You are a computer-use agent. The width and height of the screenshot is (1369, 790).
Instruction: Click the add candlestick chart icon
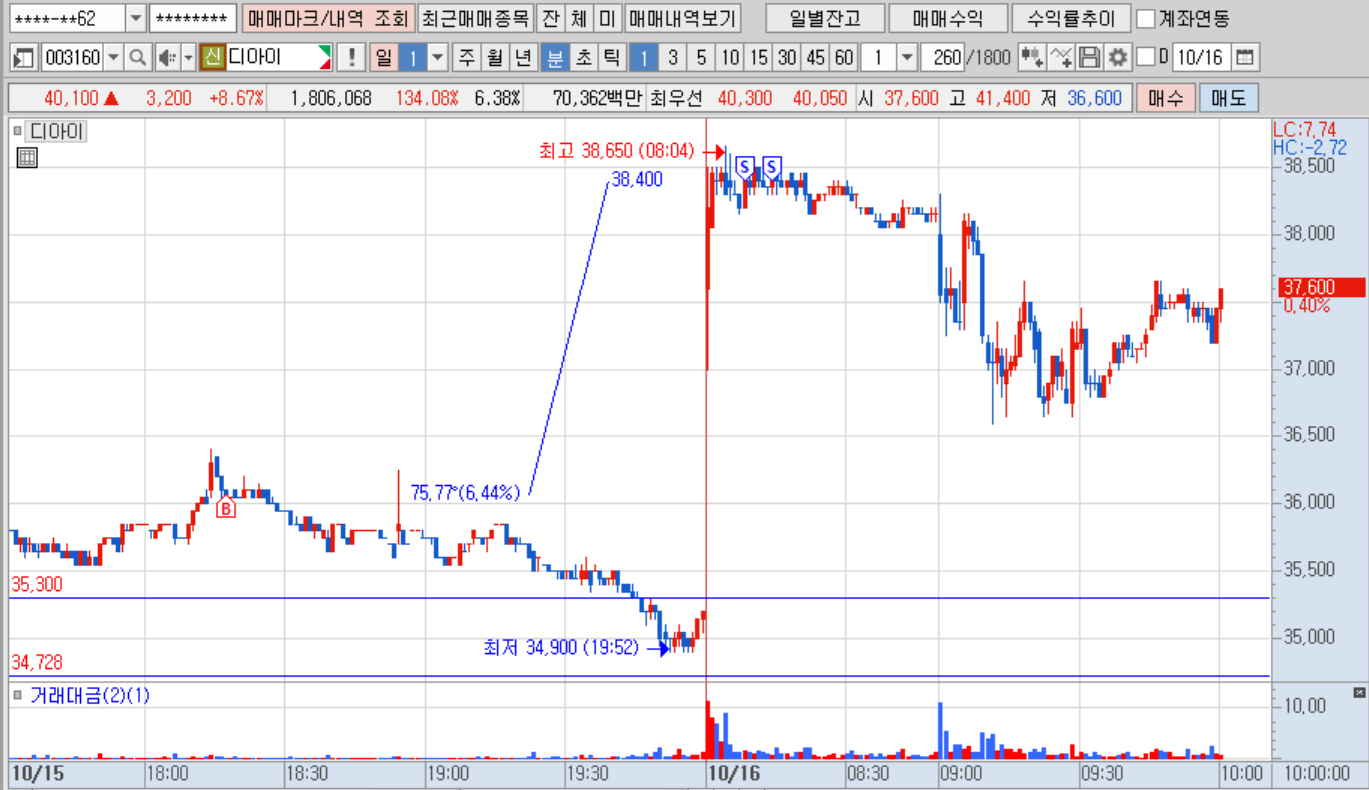coord(1033,57)
